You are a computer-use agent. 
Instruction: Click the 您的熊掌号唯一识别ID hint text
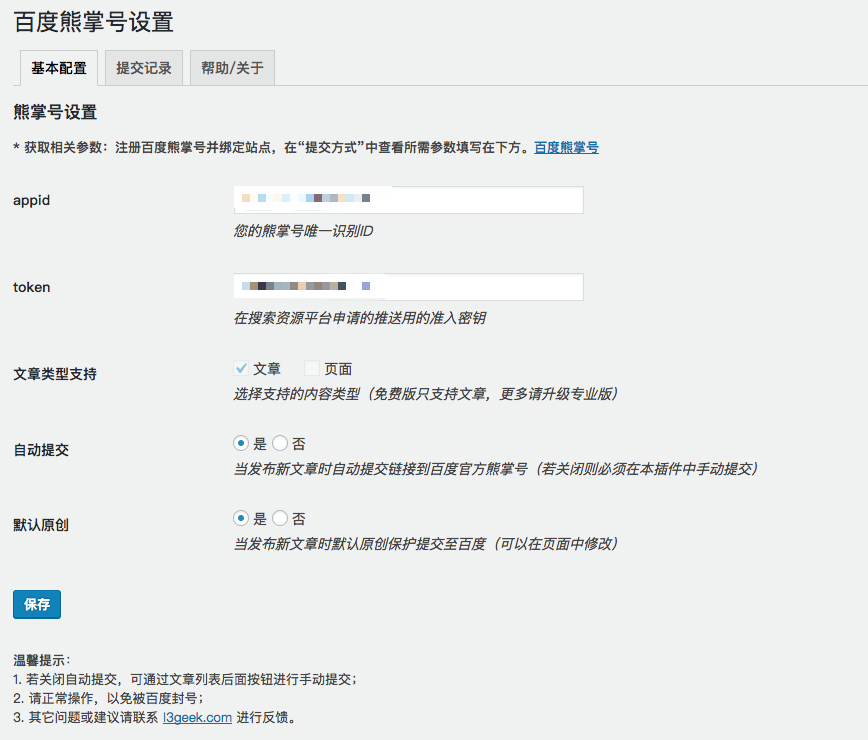click(x=303, y=231)
